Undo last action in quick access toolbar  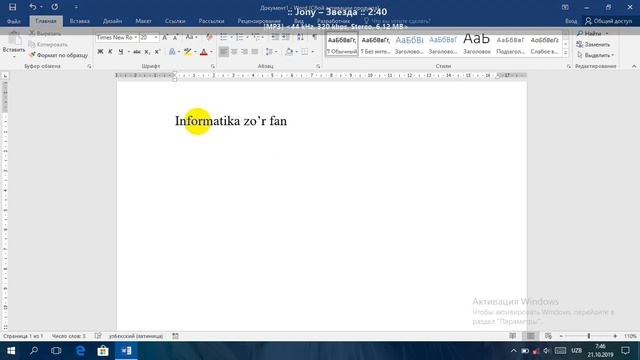click(x=33, y=7)
